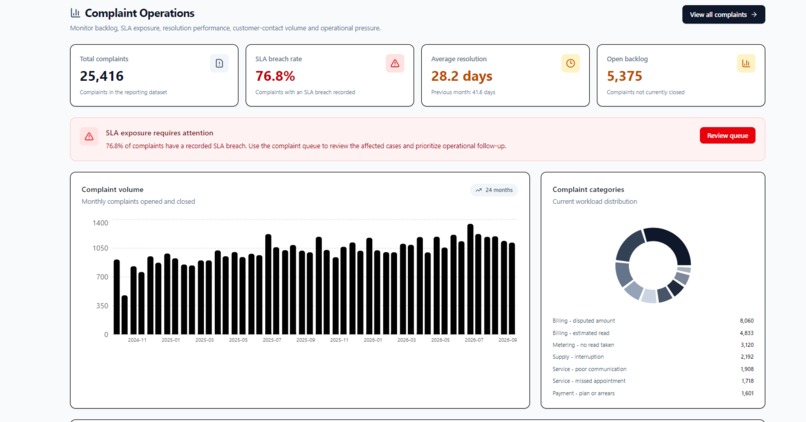The image size is (806, 422).
Task: Click the red Review queue button
Action: 727,136
